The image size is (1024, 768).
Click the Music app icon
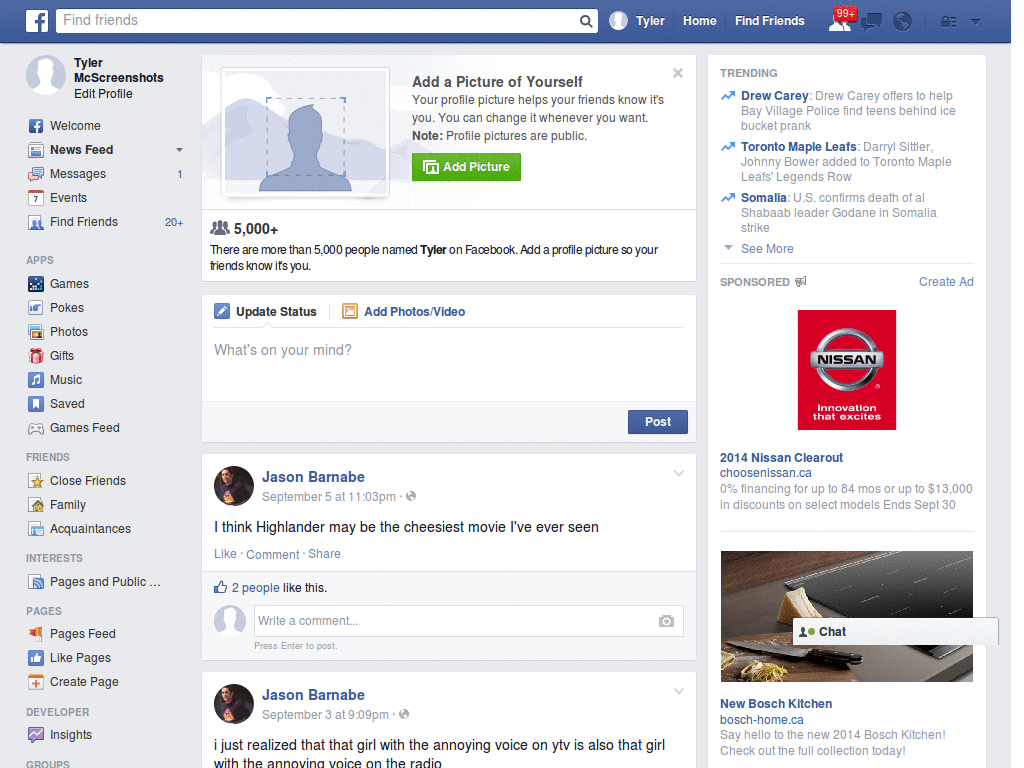(x=36, y=380)
